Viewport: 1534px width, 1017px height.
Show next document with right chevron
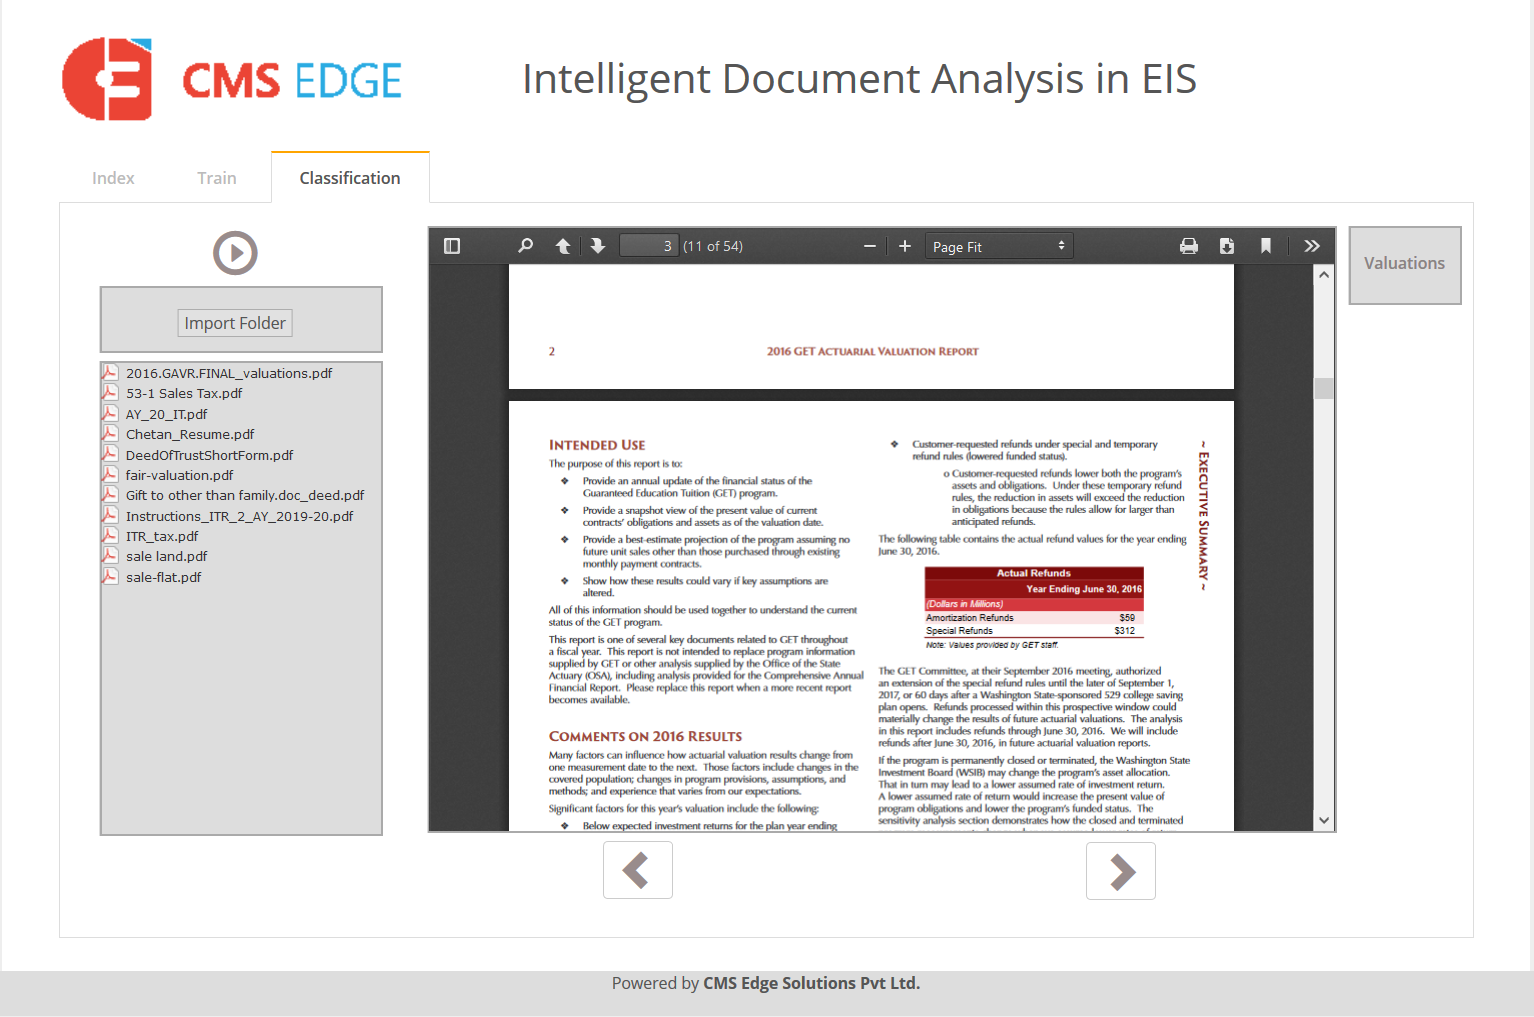pyautogui.click(x=1121, y=870)
